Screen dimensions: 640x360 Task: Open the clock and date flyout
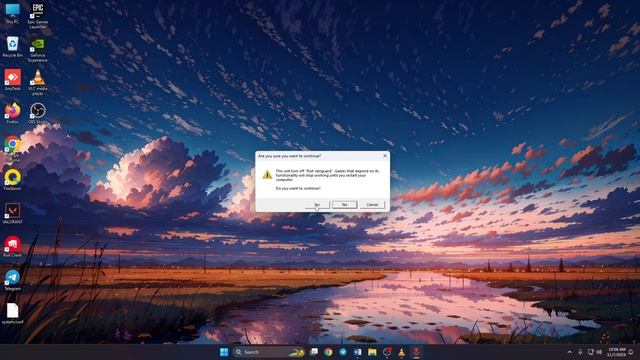click(x=616, y=352)
